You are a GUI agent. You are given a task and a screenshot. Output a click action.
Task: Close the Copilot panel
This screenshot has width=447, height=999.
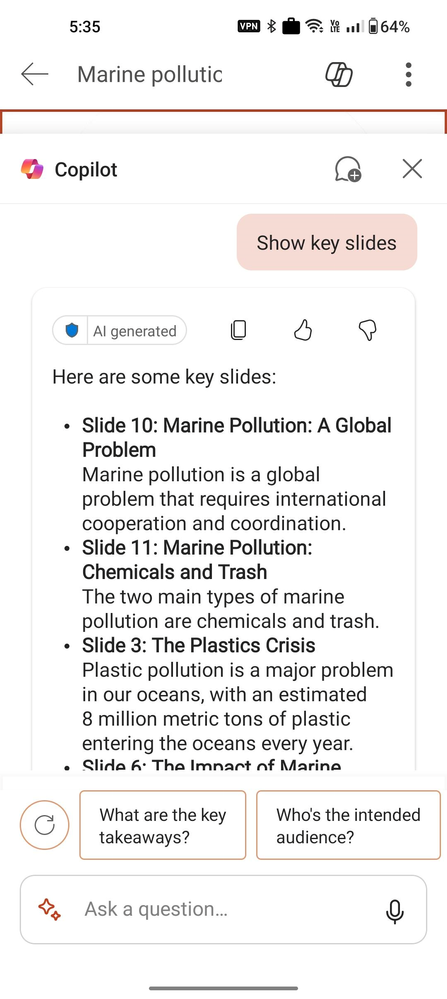coord(412,169)
